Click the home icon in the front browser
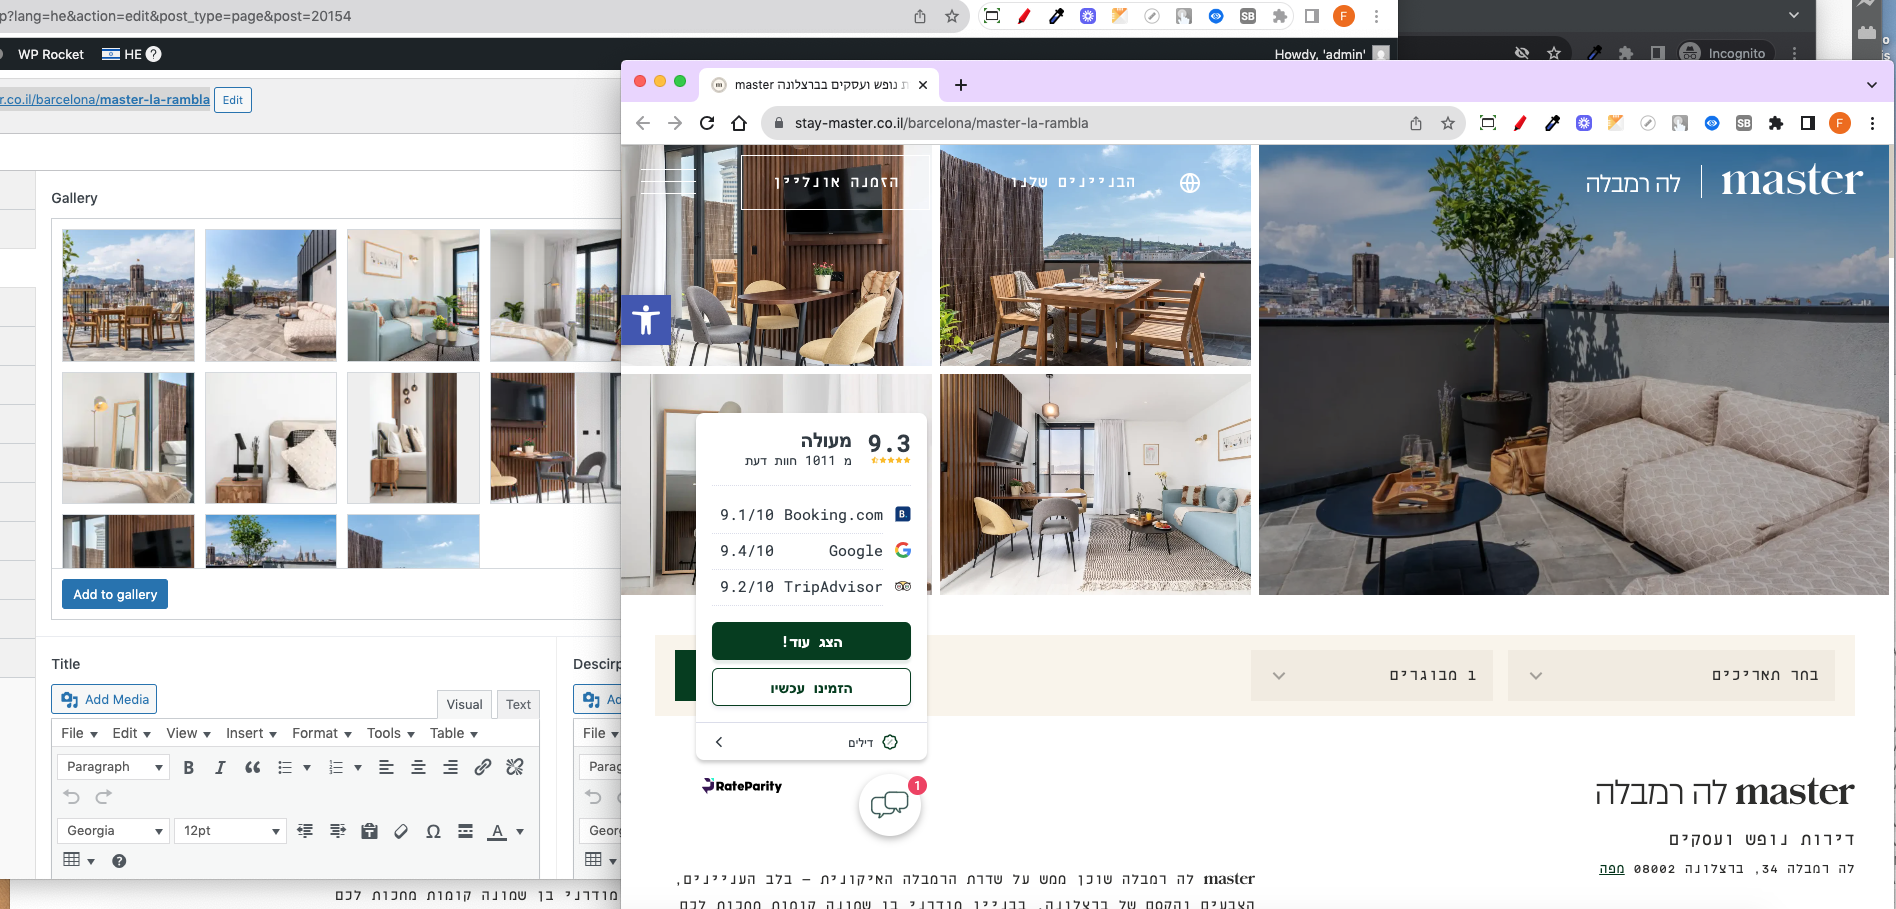1896x909 pixels. [739, 123]
